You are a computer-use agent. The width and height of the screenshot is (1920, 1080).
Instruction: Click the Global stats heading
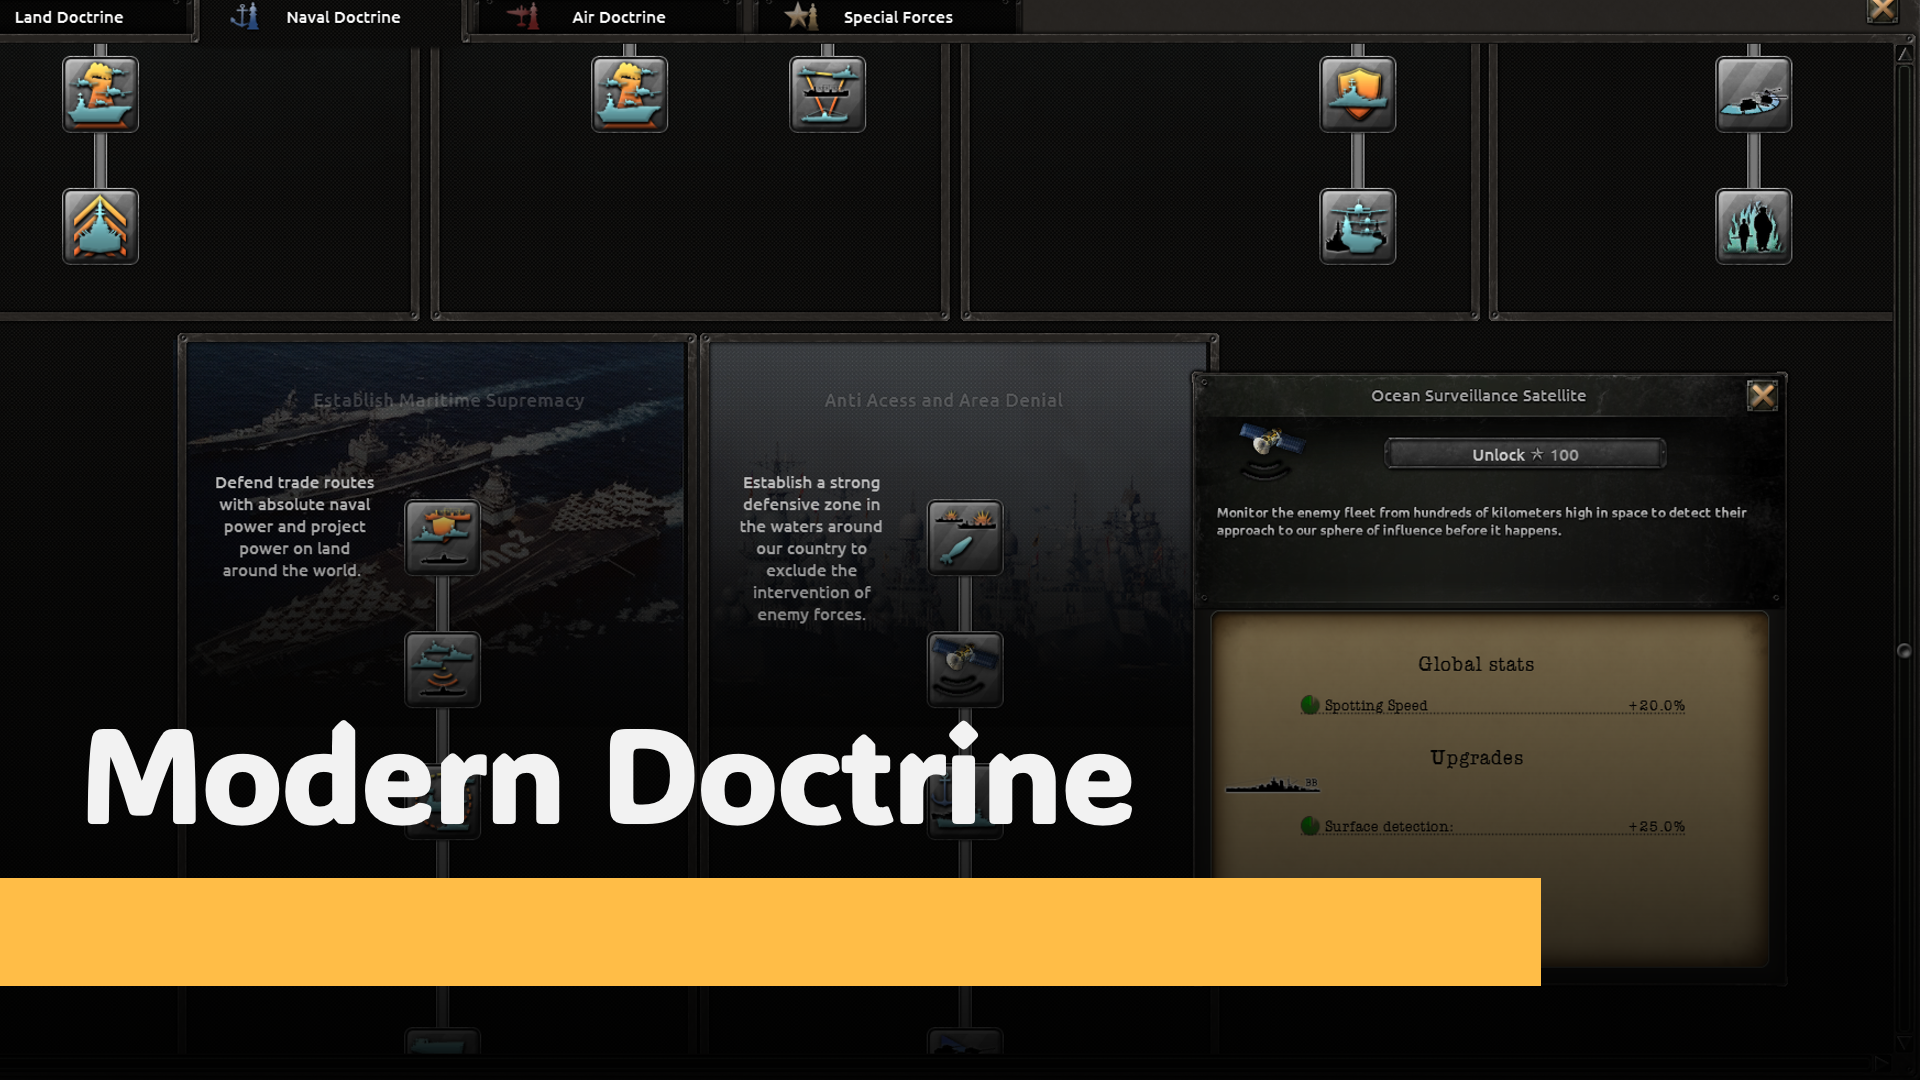click(x=1476, y=664)
